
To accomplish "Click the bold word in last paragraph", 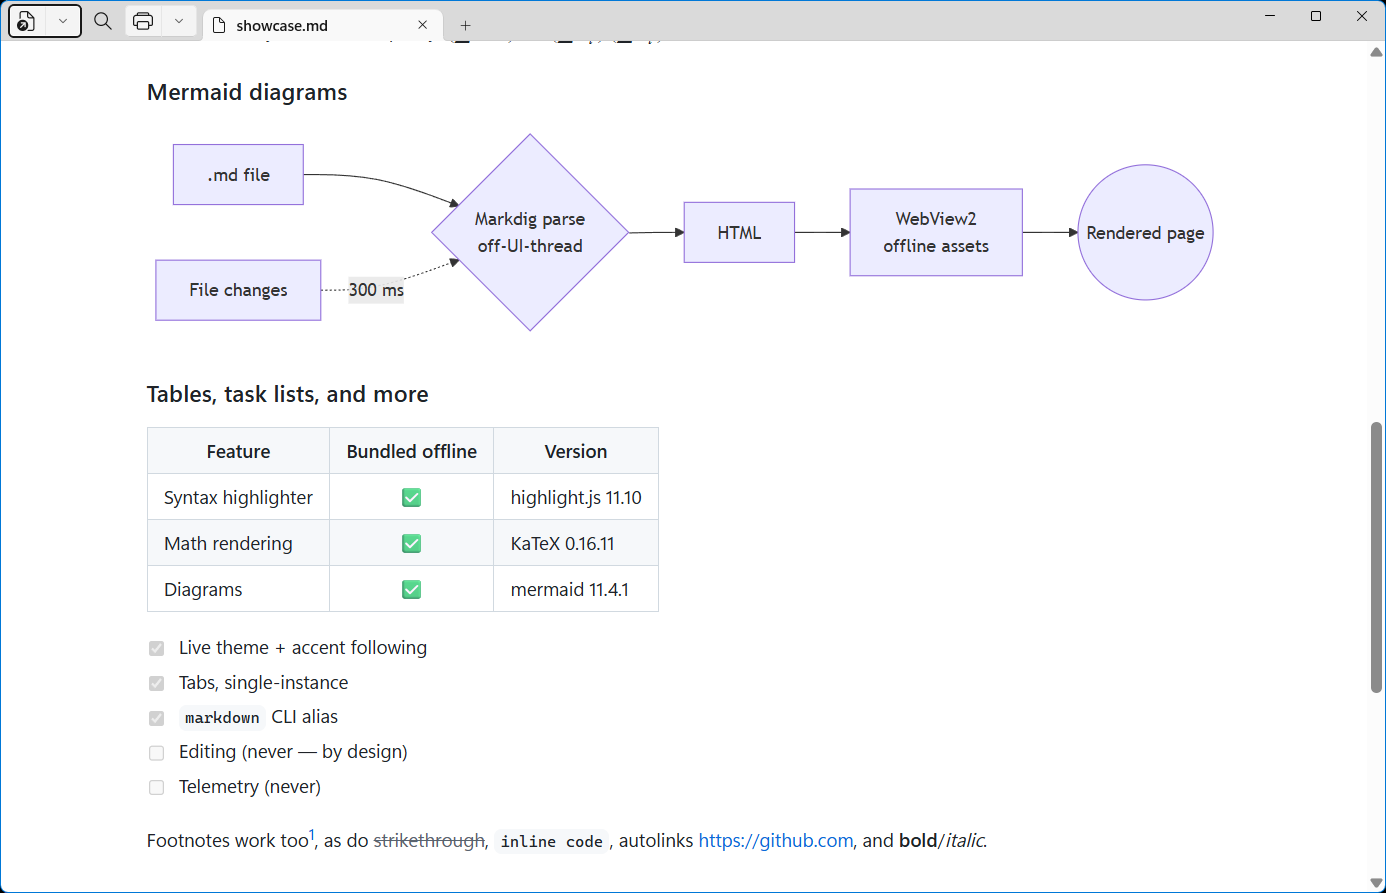I will tap(918, 841).
